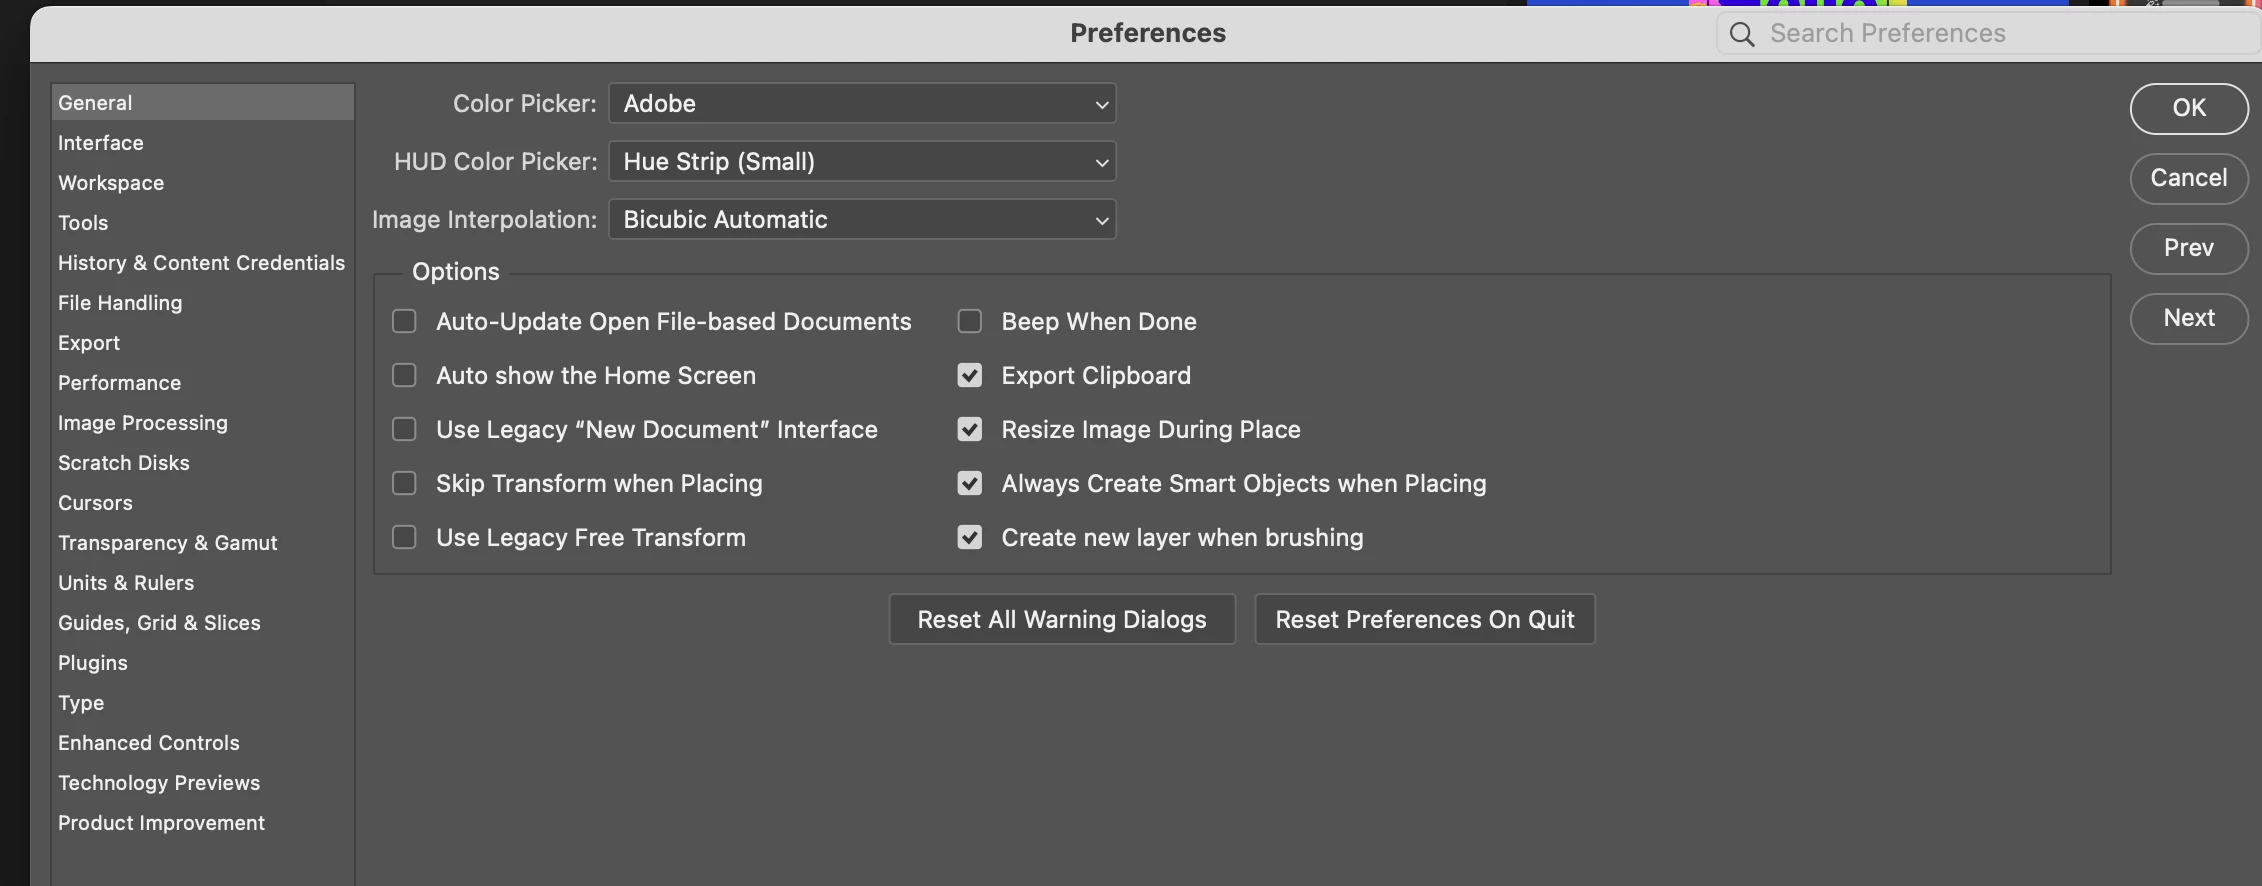Image resolution: width=2262 pixels, height=886 pixels.
Task: Open the Performance preferences category
Action: pos(119,383)
